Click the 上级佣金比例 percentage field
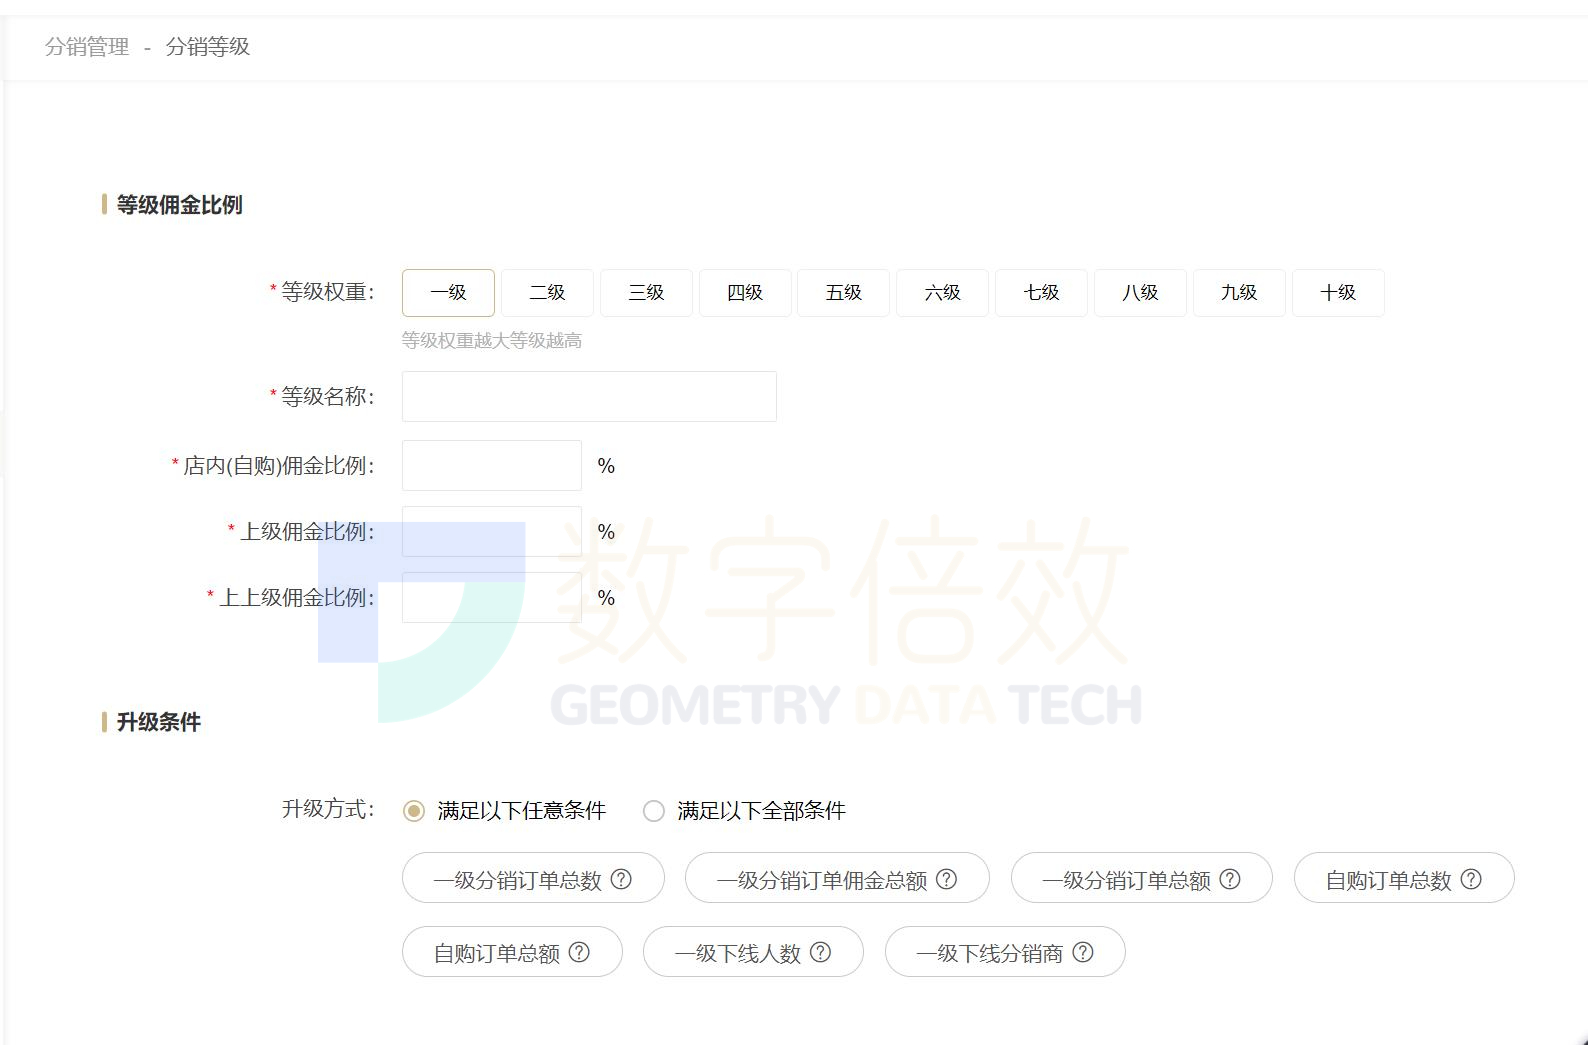Viewport: 1588px width, 1045px height. tap(491, 532)
